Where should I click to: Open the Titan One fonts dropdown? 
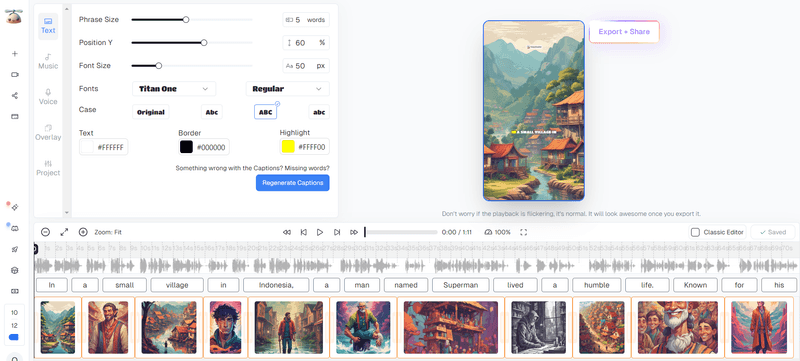pyautogui.click(x=174, y=89)
